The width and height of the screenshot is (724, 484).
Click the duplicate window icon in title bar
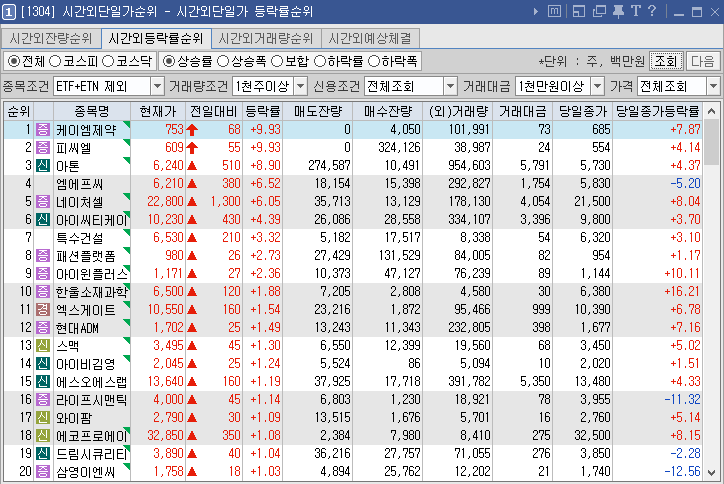[599, 11]
